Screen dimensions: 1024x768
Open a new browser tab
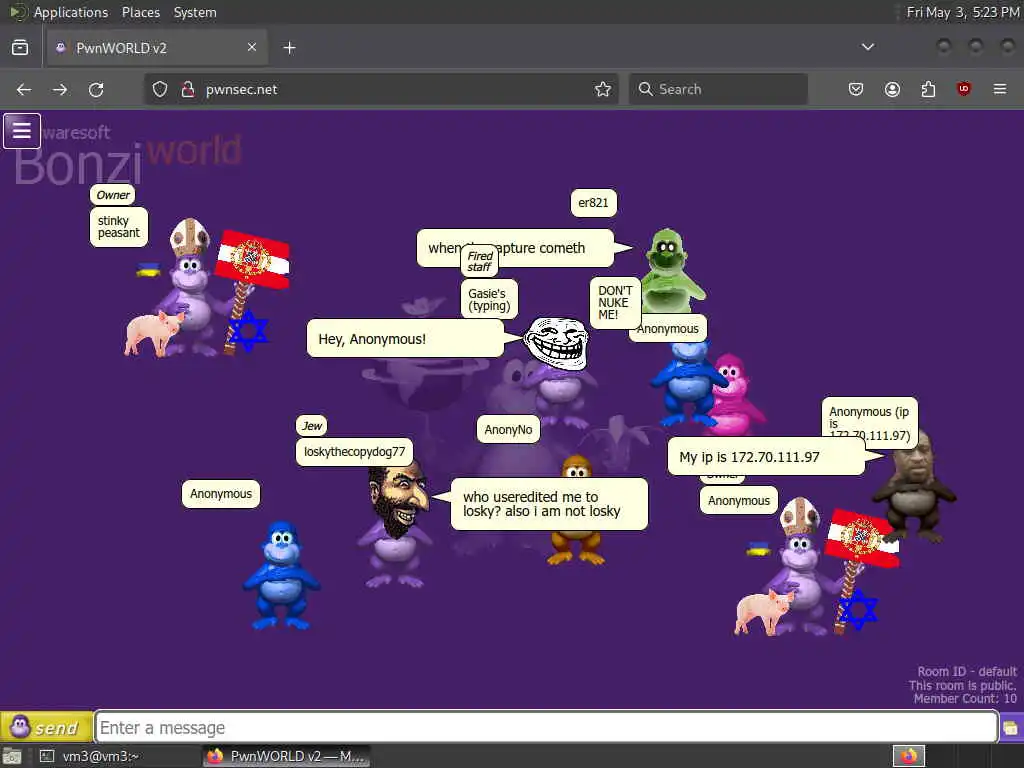pos(289,48)
